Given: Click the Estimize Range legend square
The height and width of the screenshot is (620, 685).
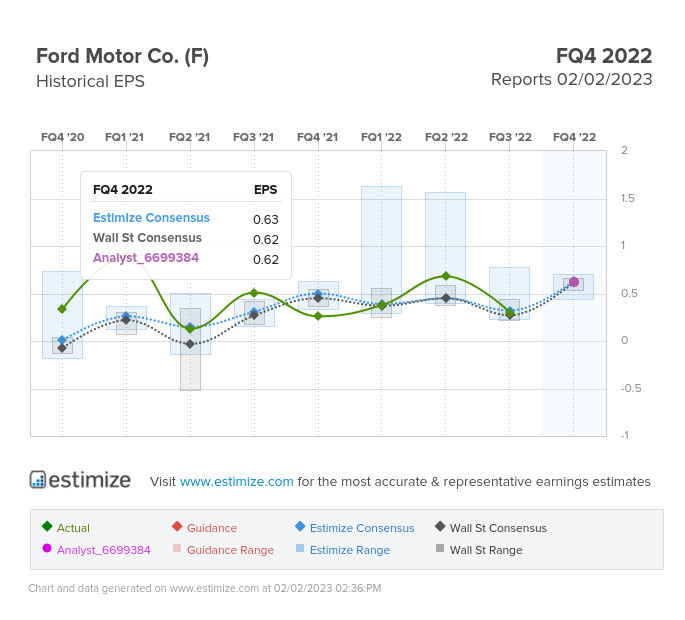Looking at the screenshot, I should 300,549.
